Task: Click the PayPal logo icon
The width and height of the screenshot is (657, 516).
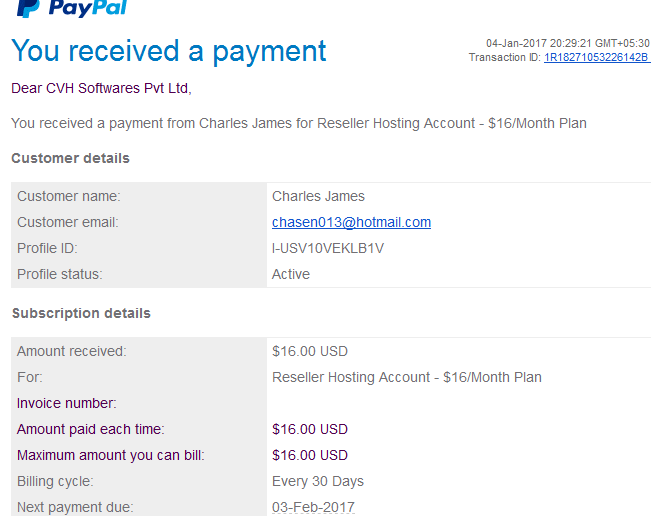Action: [28, 8]
